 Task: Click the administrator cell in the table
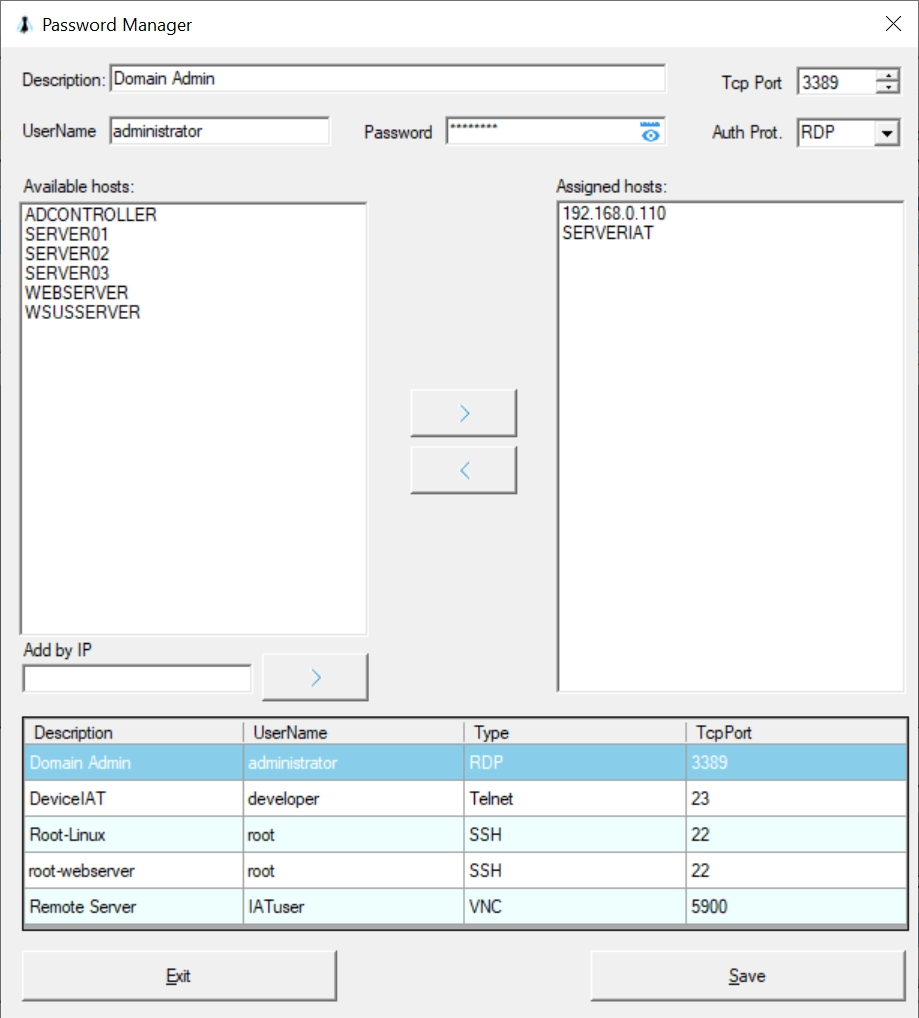354,762
